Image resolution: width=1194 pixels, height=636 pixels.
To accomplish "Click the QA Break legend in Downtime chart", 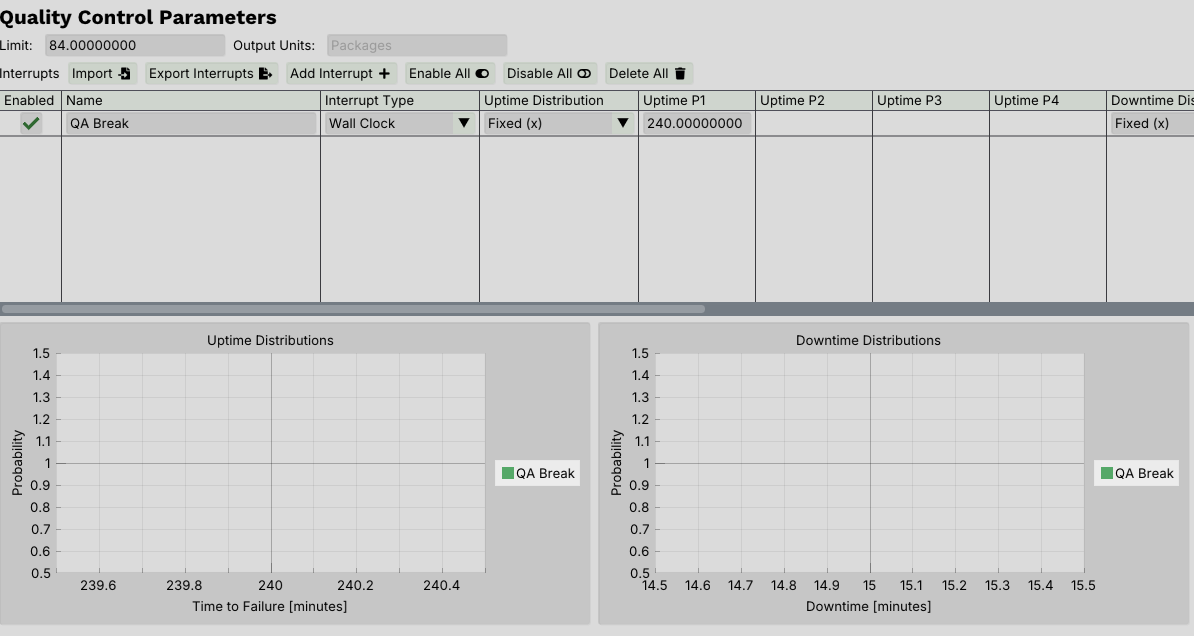I will [1137, 473].
